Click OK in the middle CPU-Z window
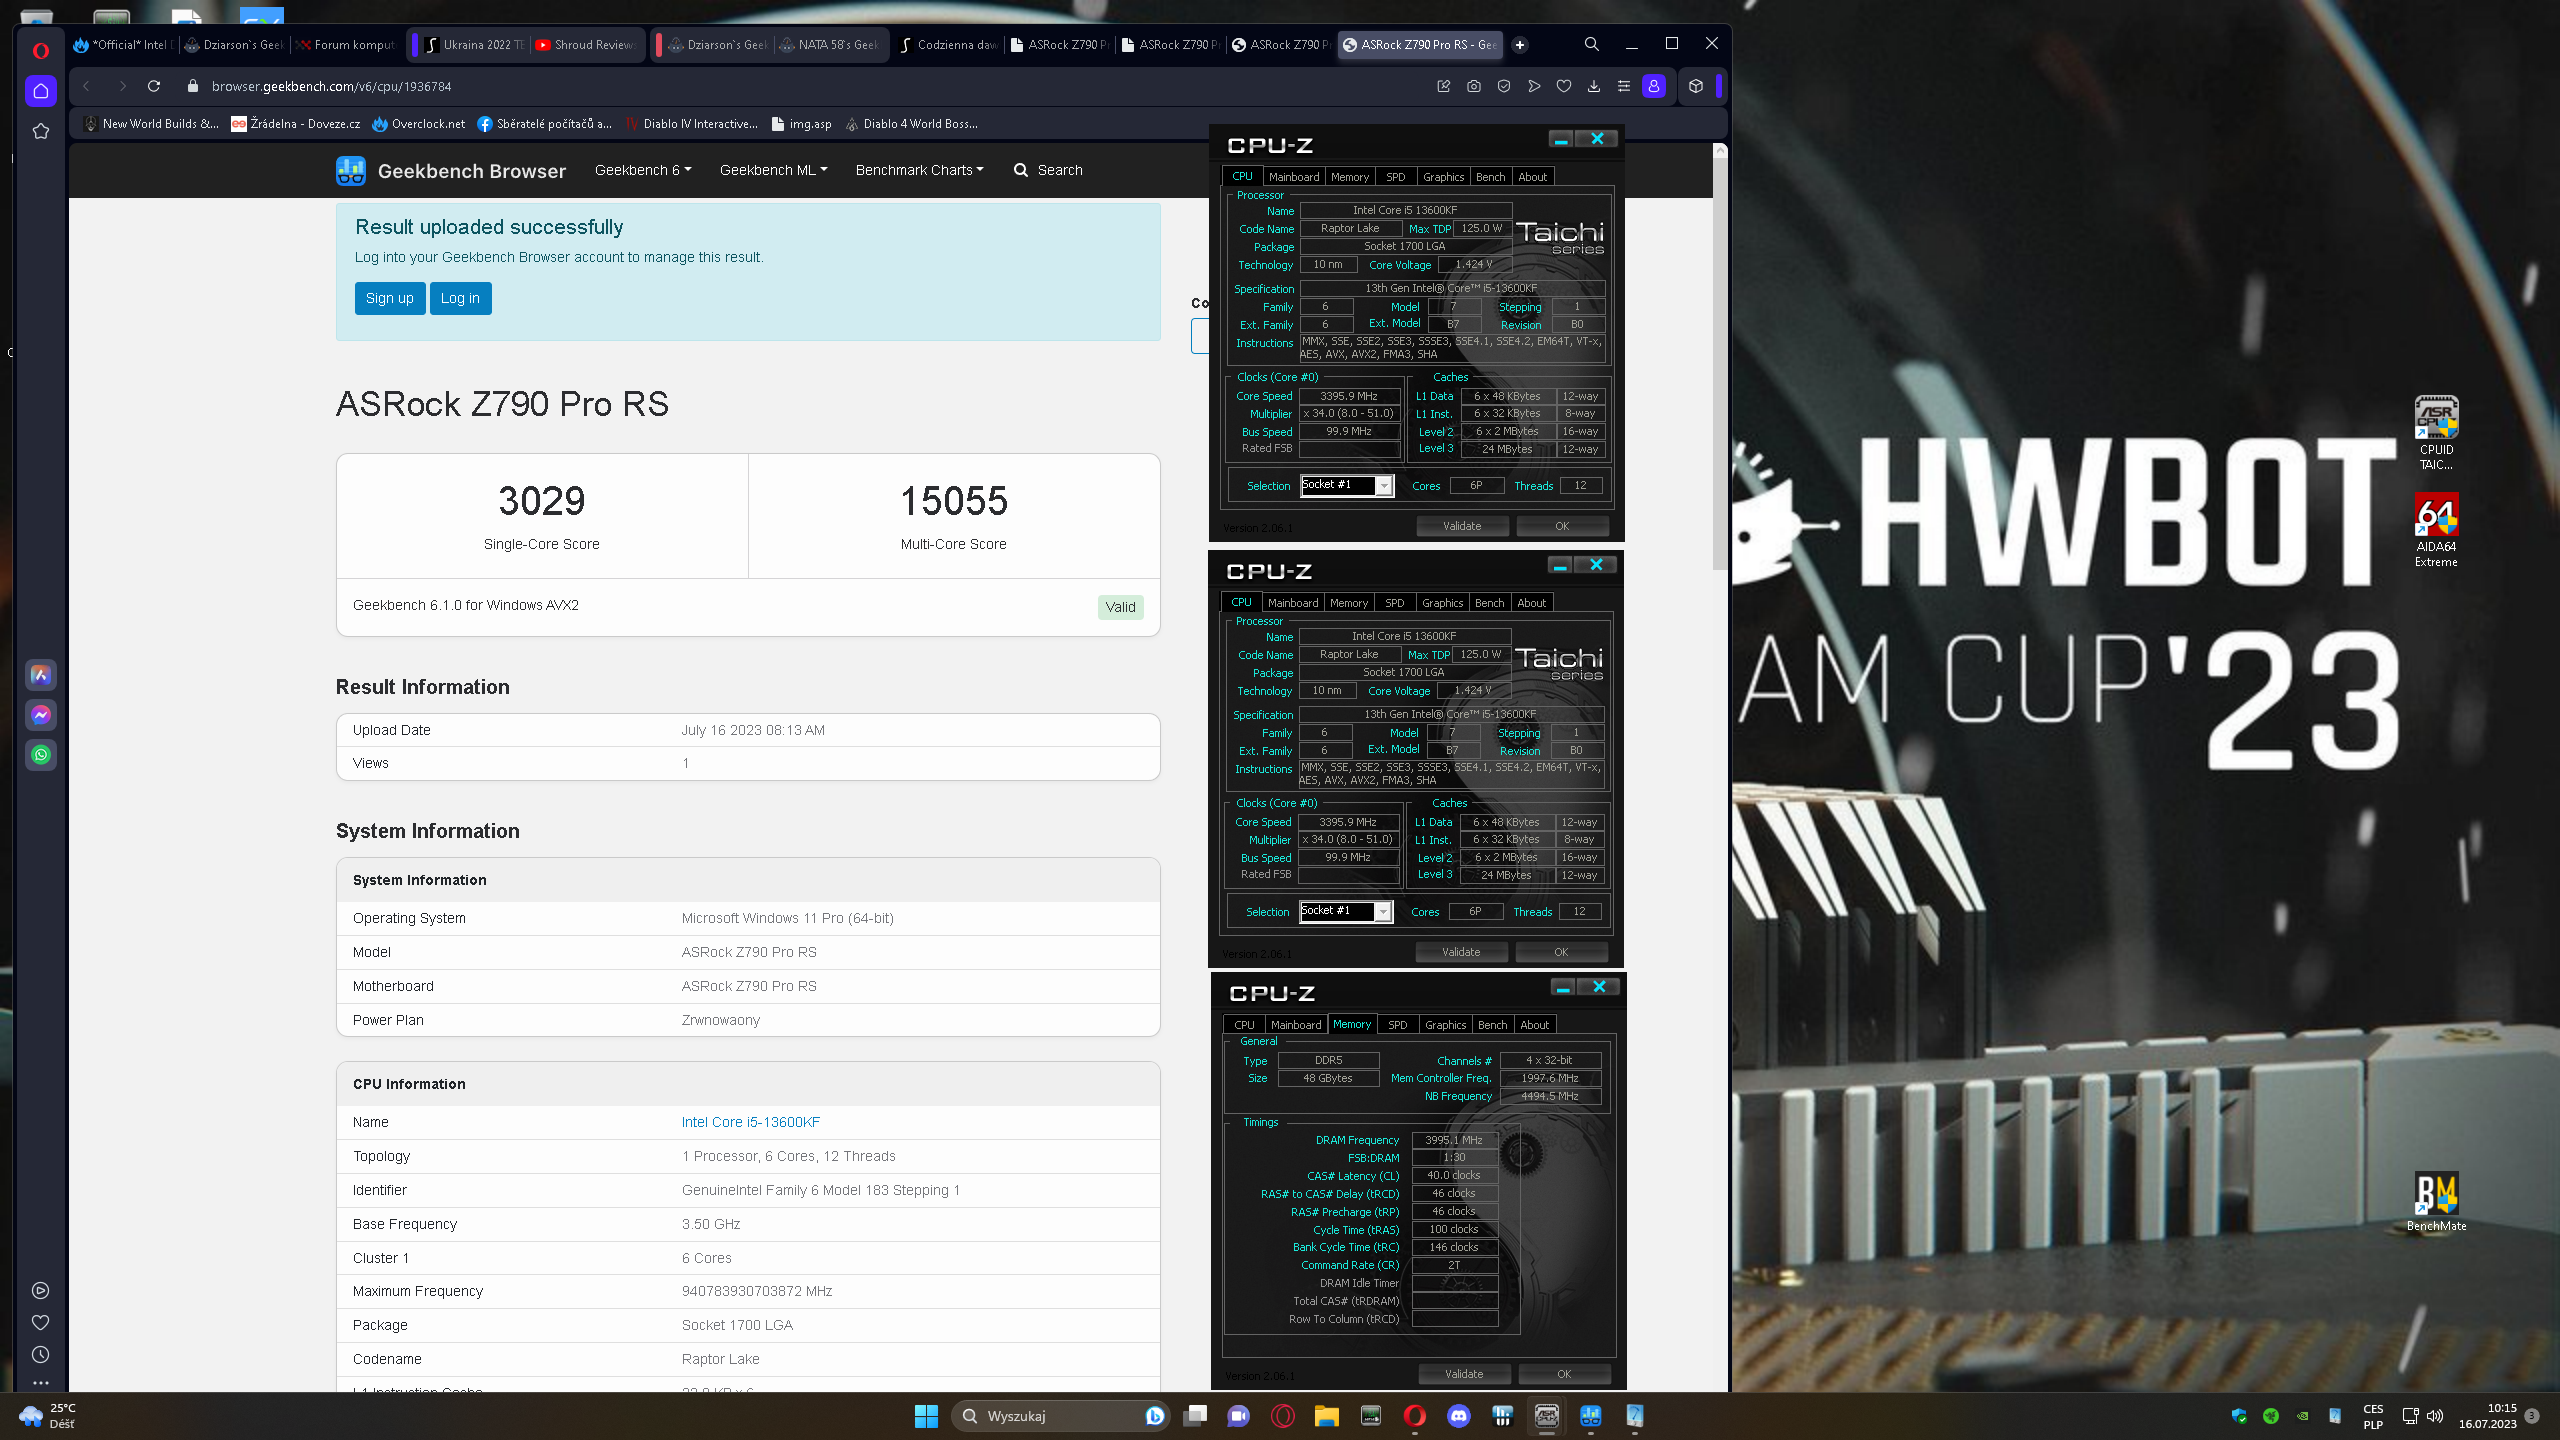Viewport: 2560px width, 1440px height. tap(1561, 952)
